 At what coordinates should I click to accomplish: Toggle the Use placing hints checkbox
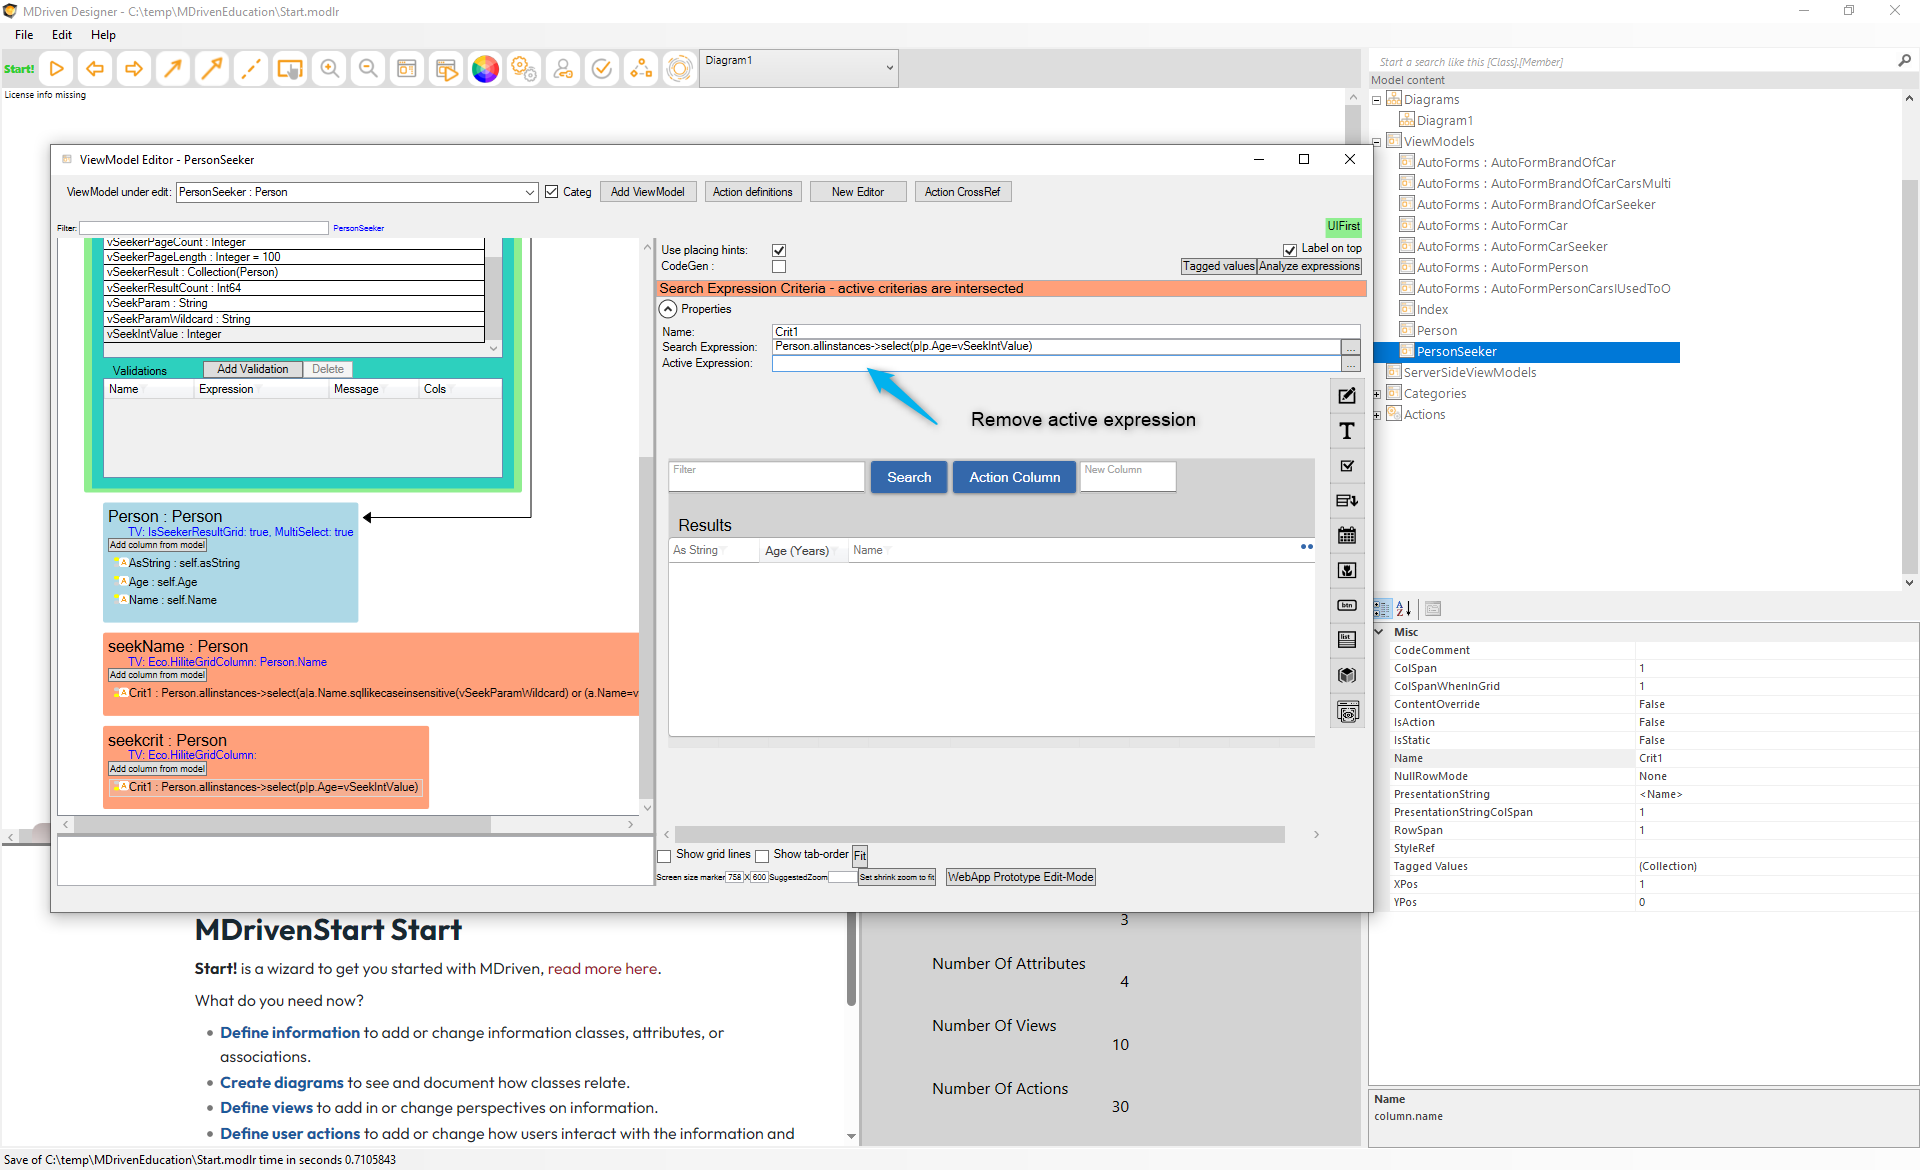pyautogui.click(x=779, y=250)
